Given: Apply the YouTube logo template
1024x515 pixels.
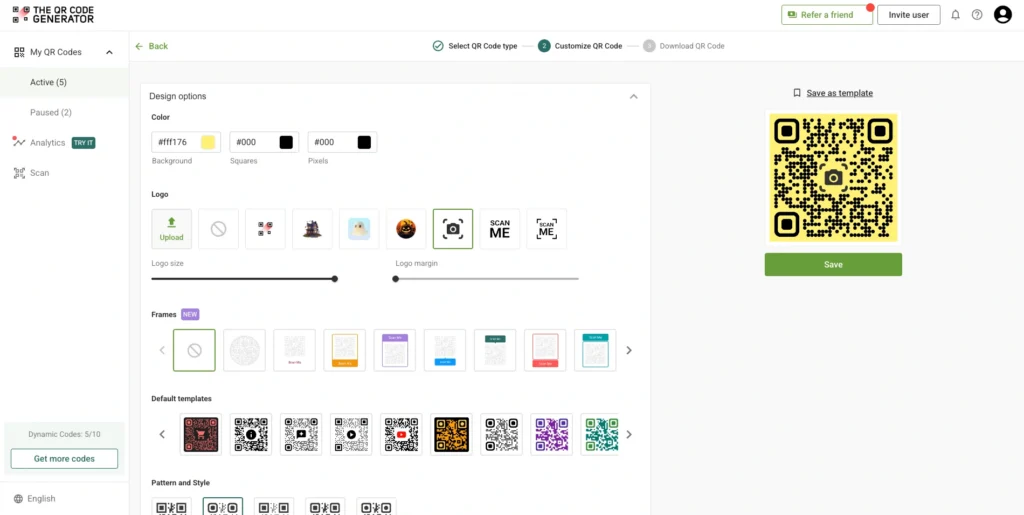Looking at the screenshot, I should click(401, 434).
